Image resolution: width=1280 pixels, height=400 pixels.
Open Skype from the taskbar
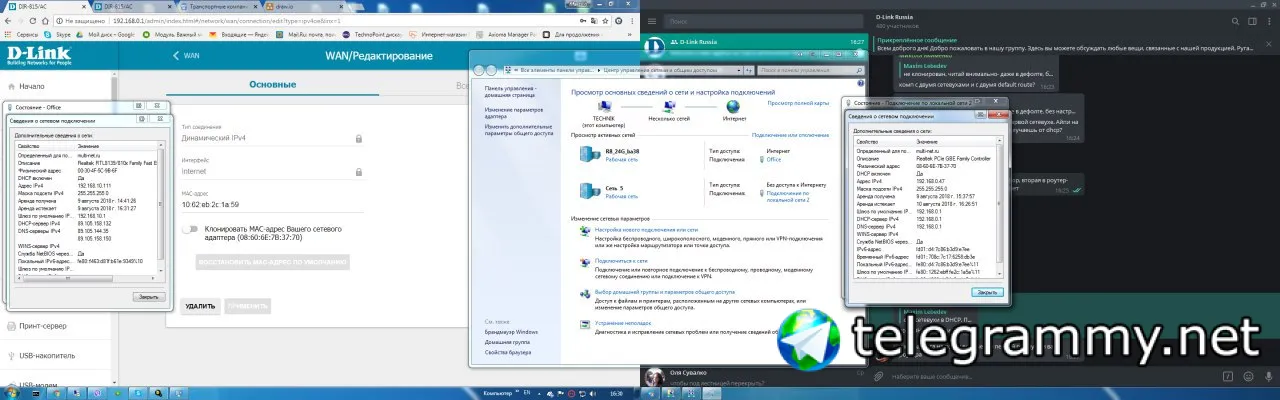click(x=136, y=393)
